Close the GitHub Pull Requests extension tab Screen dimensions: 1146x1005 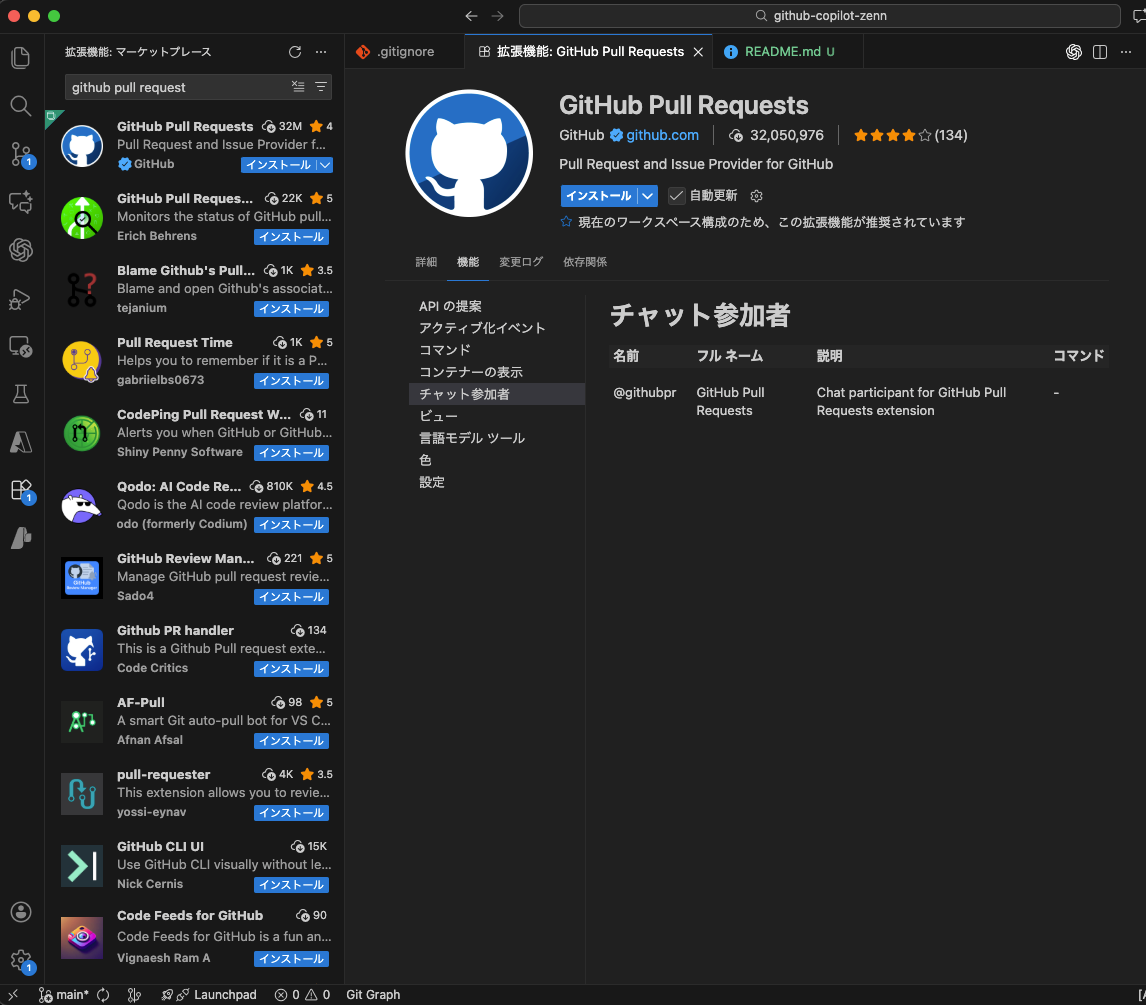(698, 52)
